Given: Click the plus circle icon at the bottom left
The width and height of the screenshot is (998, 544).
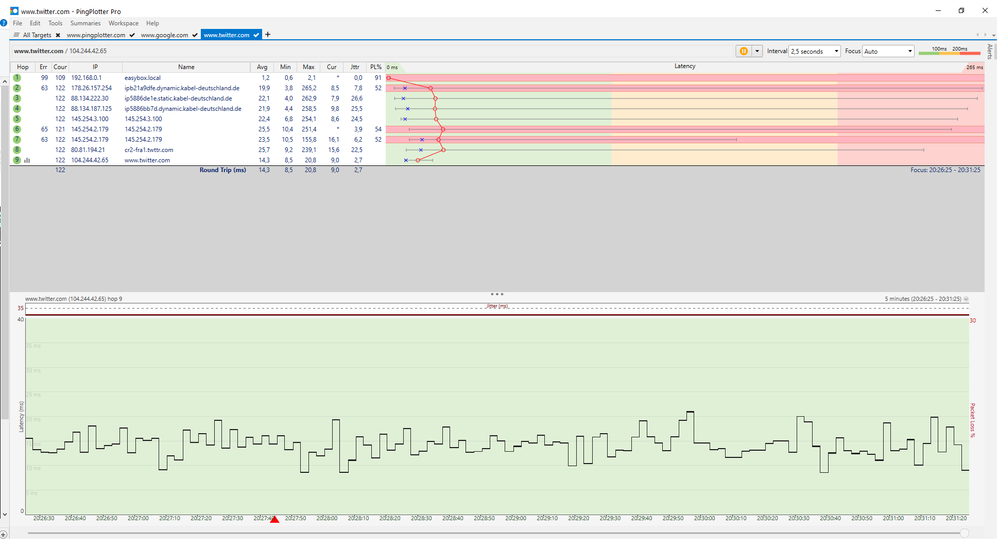Looking at the screenshot, I should coord(3,534).
